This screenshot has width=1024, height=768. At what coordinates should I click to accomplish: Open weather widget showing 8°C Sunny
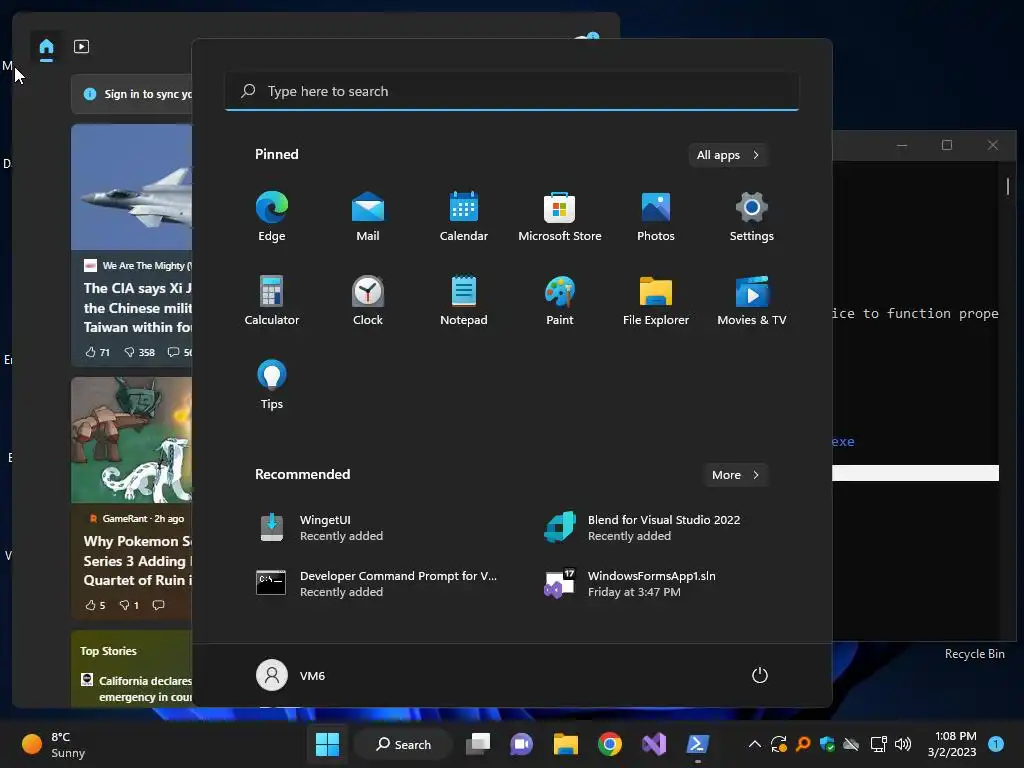point(54,744)
